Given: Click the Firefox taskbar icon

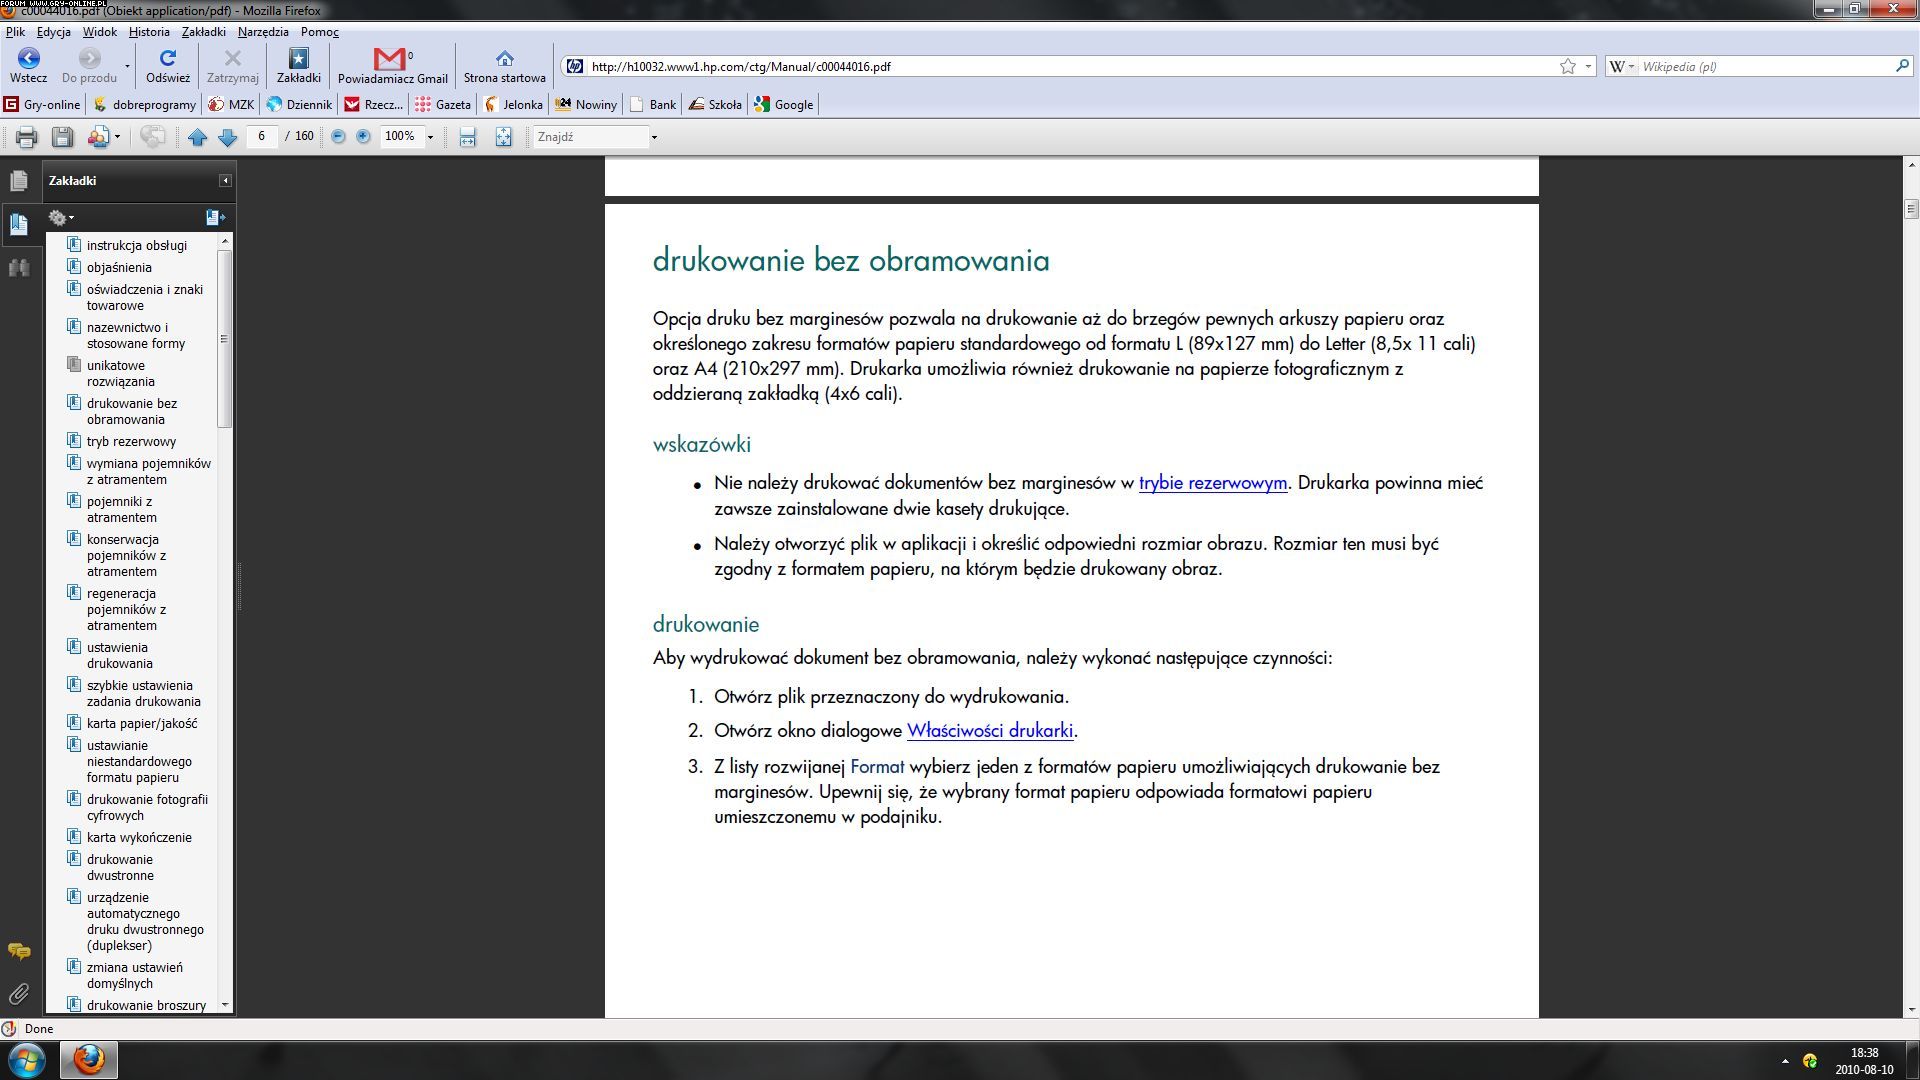Looking at the screenshot, I should [89, 1059].
